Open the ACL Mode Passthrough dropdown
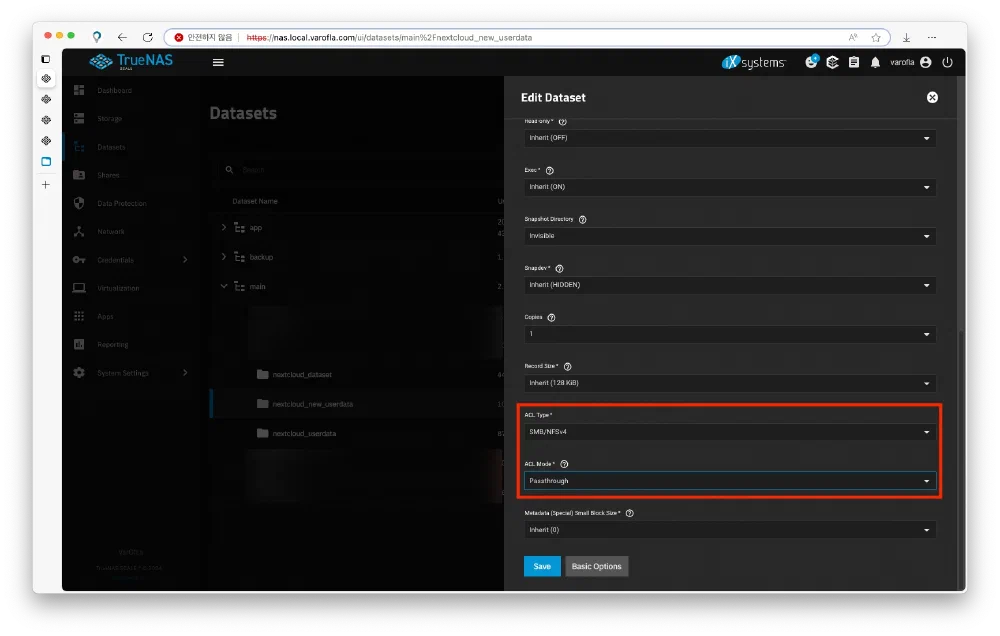The width and height of the screenshot is (1000, 636). point(730,481)
